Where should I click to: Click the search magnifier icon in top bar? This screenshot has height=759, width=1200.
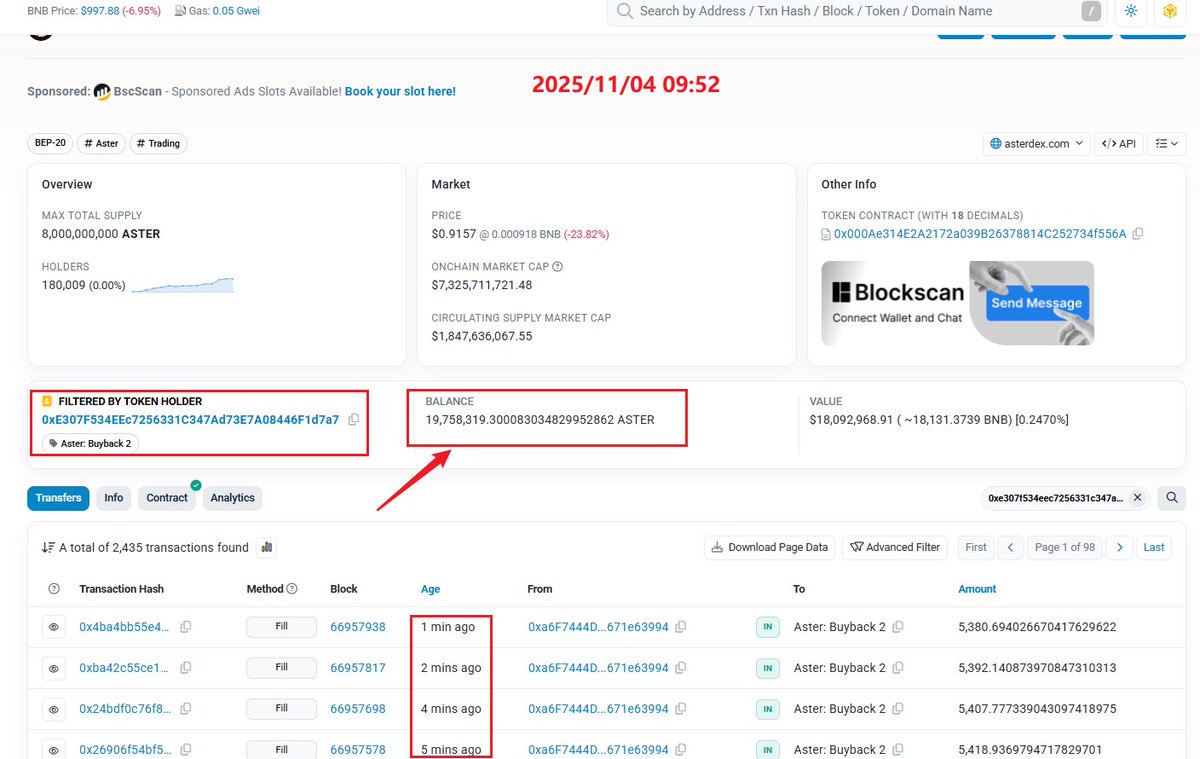[624, 11]
